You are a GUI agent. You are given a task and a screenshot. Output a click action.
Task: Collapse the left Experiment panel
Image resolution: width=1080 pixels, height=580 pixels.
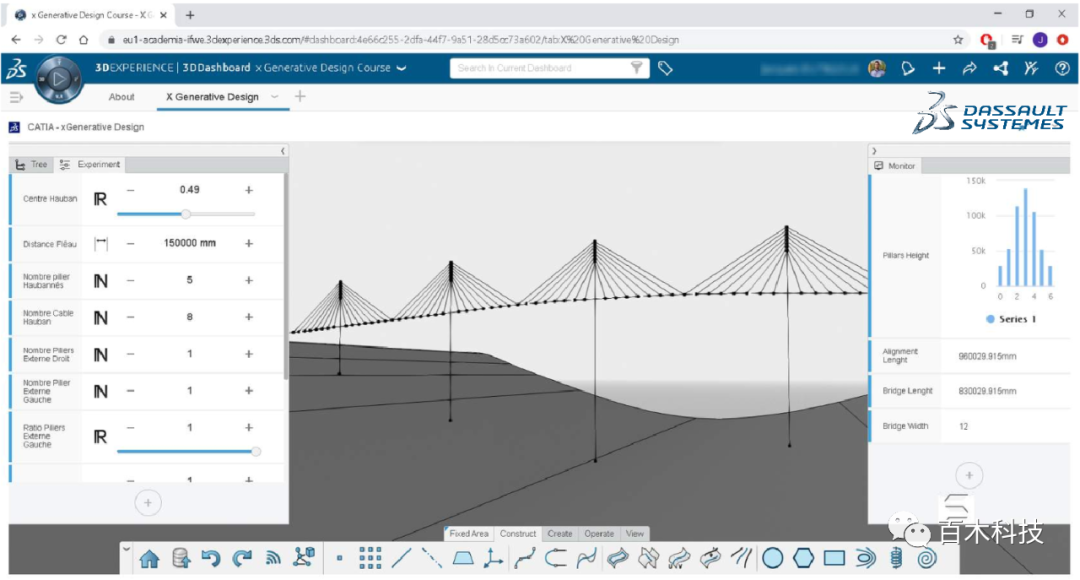283,151
